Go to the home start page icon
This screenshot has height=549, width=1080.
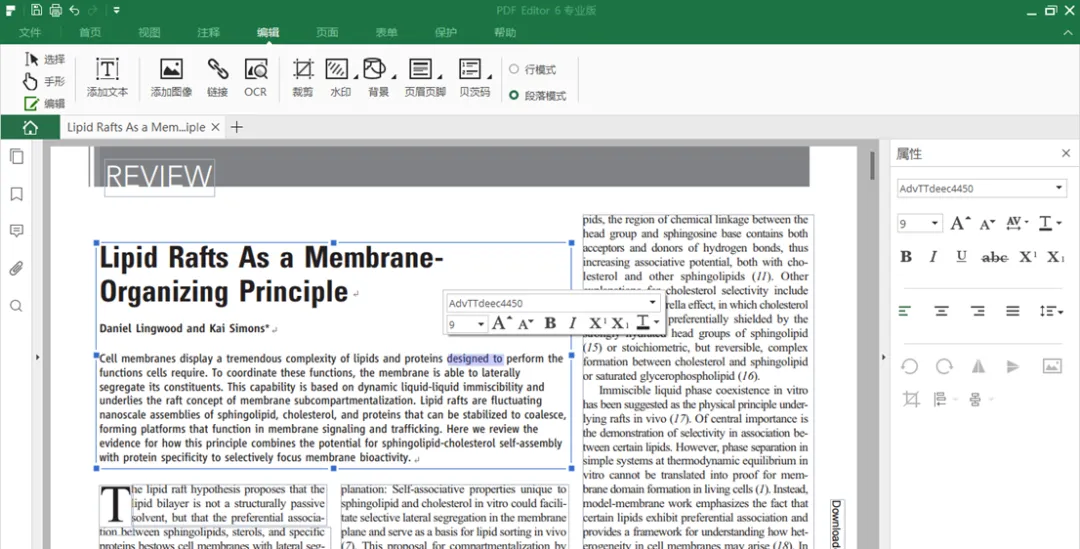30,127
